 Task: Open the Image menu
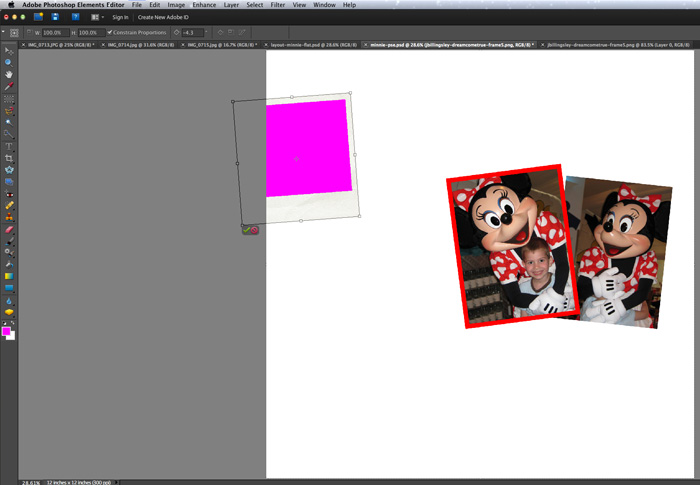tap(176, 4)
